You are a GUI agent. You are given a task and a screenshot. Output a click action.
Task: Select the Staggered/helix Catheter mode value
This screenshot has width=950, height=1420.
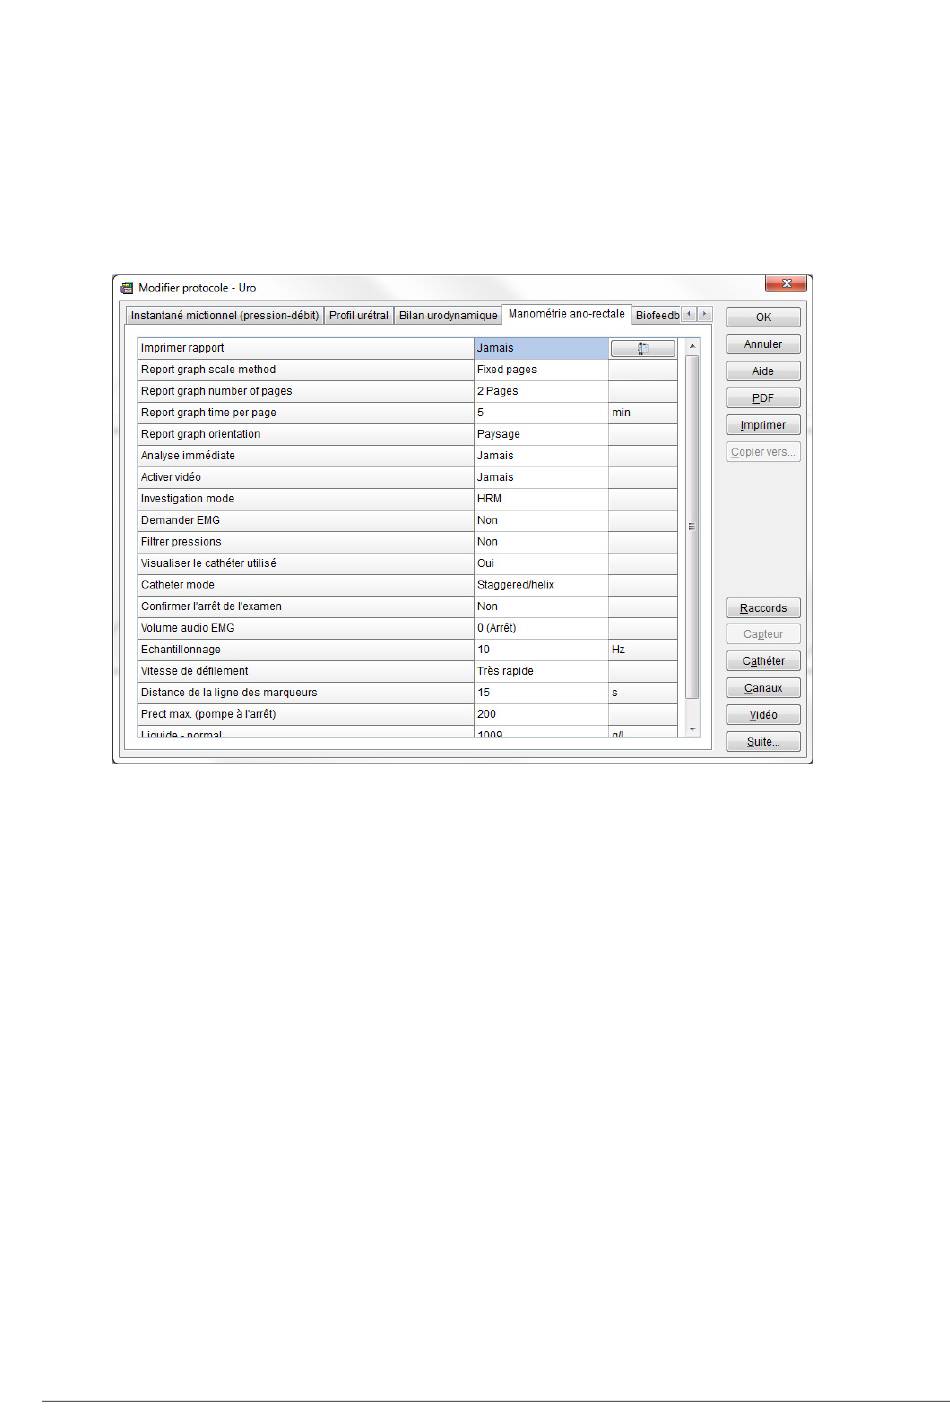click(x=541, y=585)
